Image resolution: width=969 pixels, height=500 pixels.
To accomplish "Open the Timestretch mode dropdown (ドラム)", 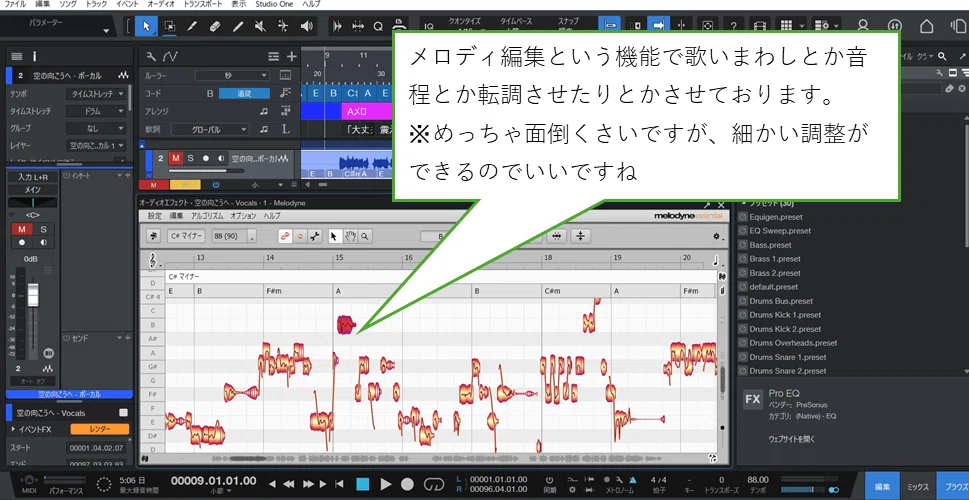I will (x=96, y=111).
